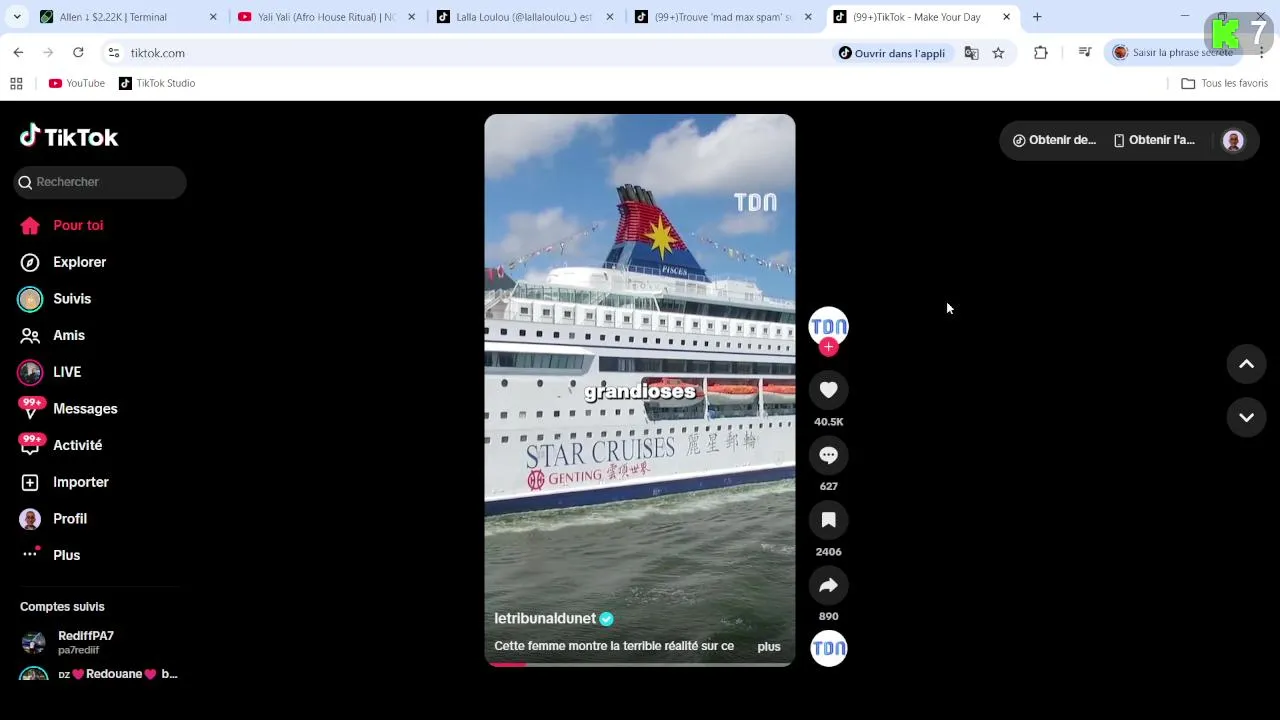
Task: Open the TDN creator profile avatar
Action: tap(828, 326)
